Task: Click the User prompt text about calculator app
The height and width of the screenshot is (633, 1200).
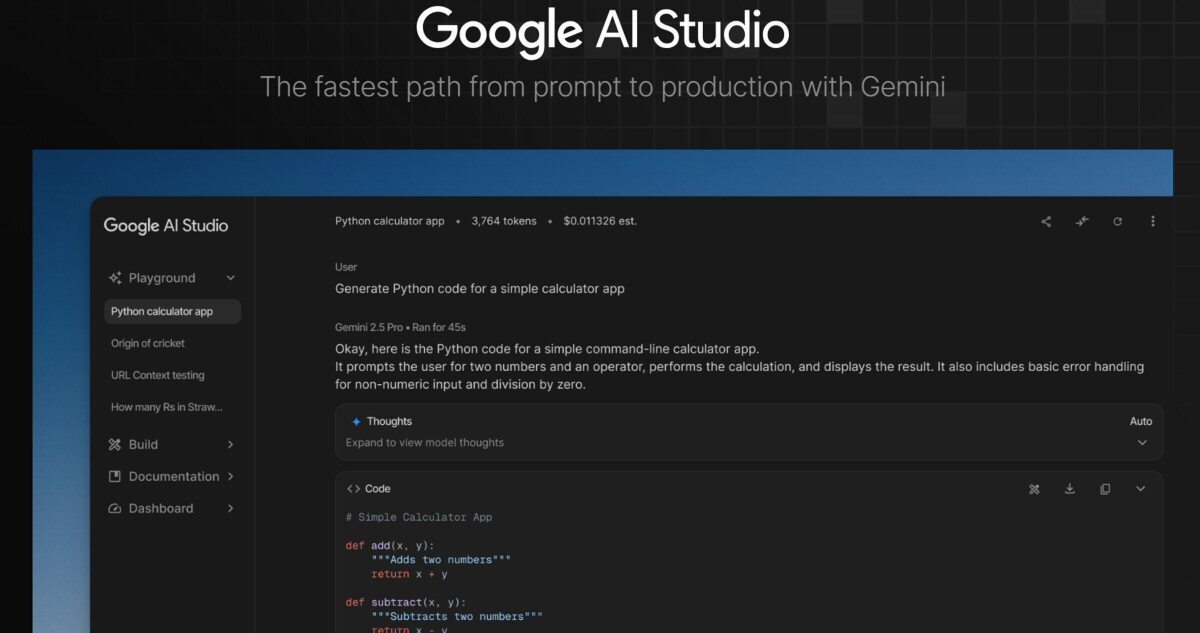Action: (480, 289)
